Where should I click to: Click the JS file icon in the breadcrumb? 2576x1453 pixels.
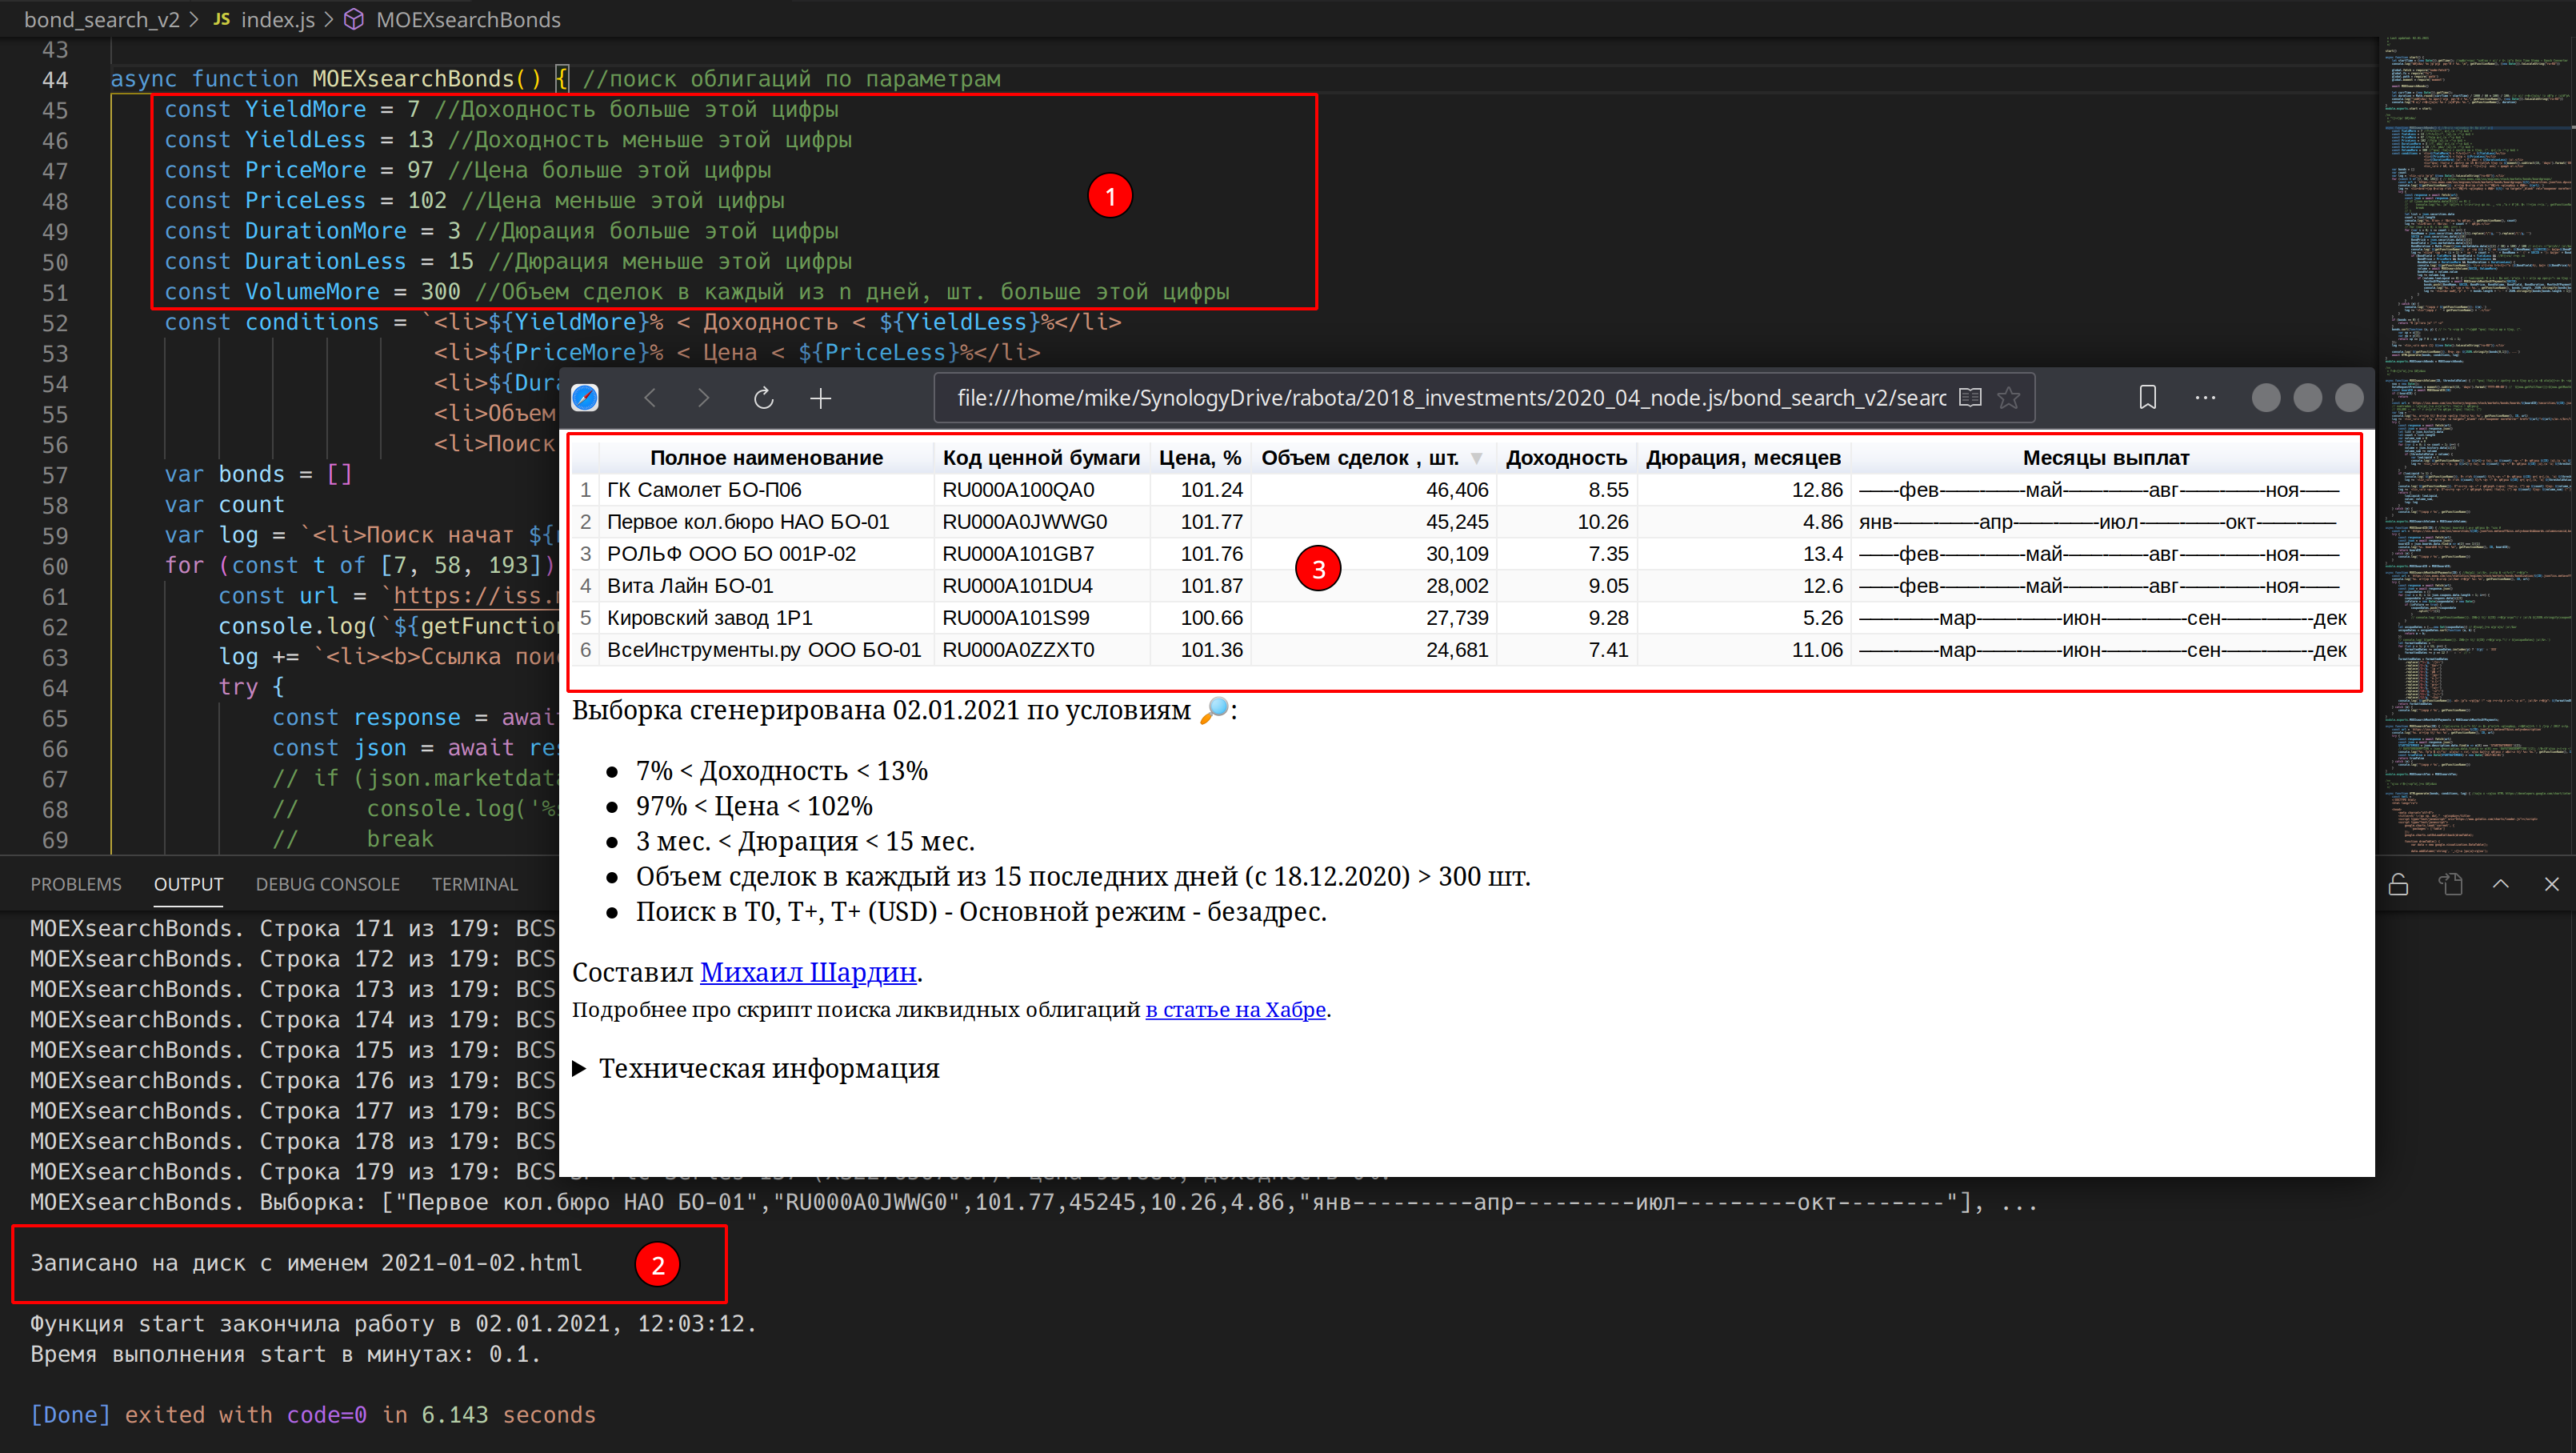(x=222, y=20)
